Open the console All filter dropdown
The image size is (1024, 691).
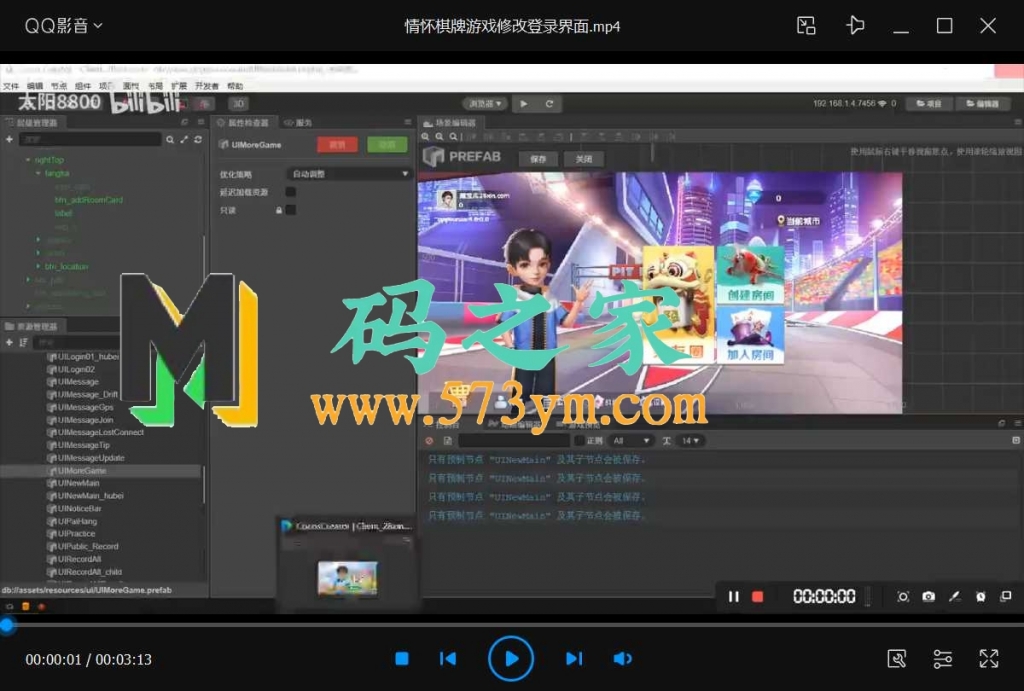[x=631, y=441]
